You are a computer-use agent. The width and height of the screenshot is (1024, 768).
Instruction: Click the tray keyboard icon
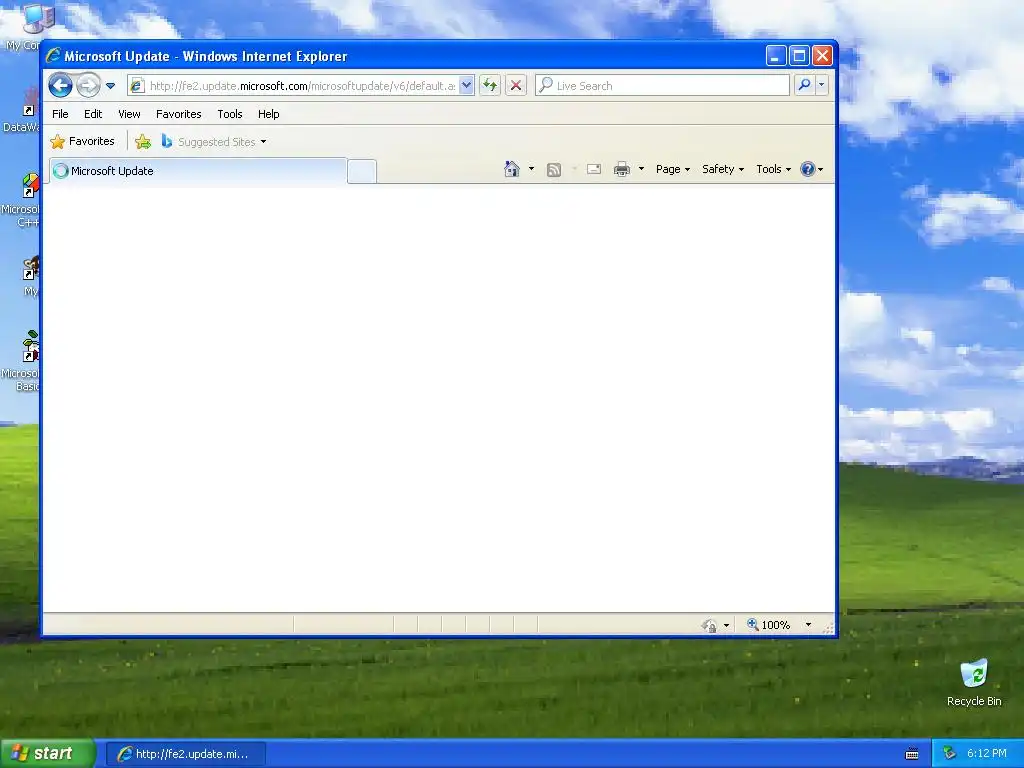[x=912, y=754]
